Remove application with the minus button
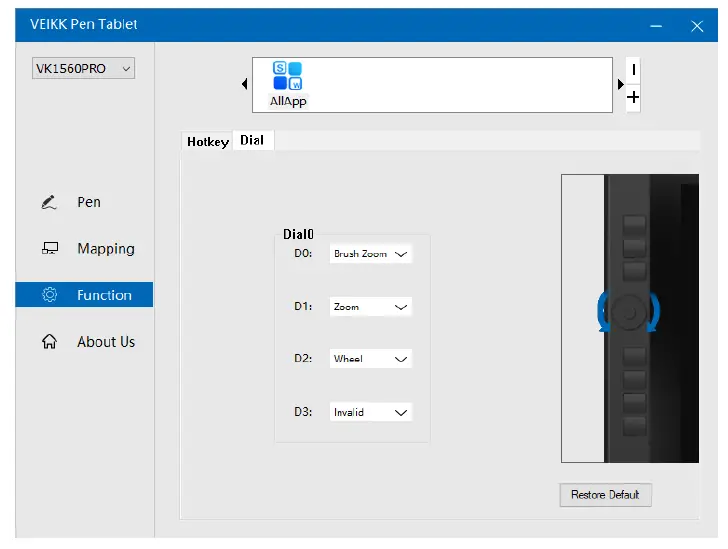The width and height of the screenshot is (728, 549). click(633, 70)
